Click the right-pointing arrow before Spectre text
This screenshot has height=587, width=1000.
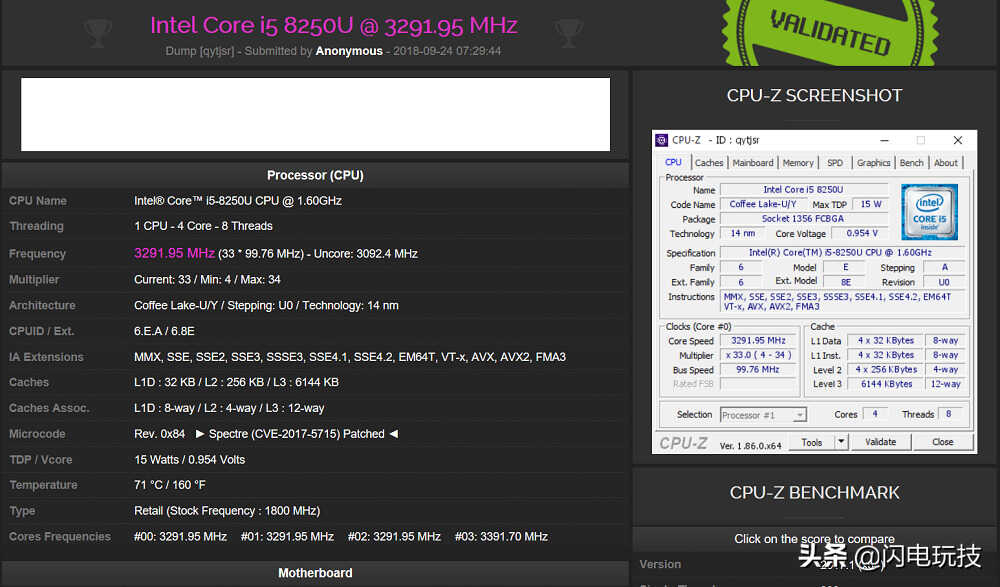tap(200, 434)
